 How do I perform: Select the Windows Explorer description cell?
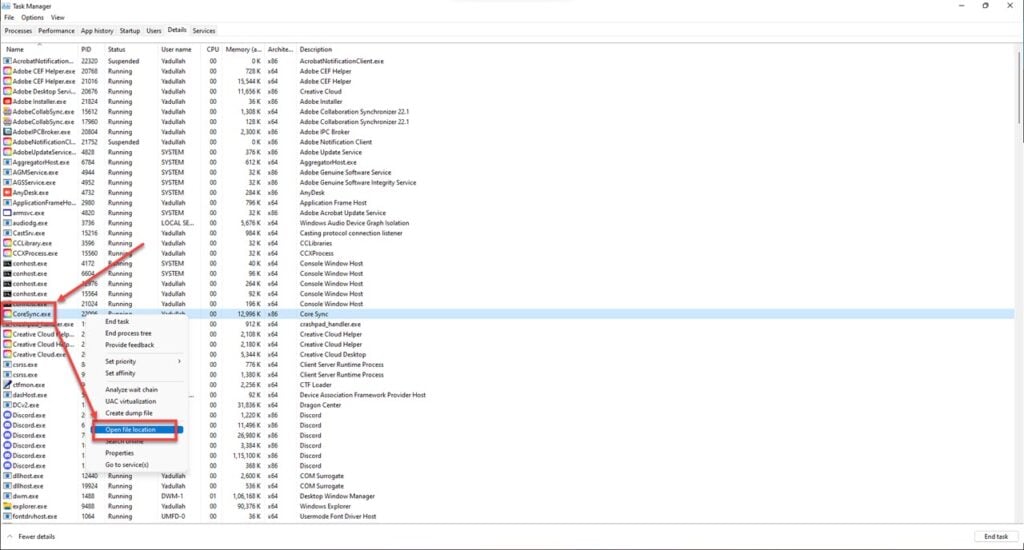pos(325,506)
